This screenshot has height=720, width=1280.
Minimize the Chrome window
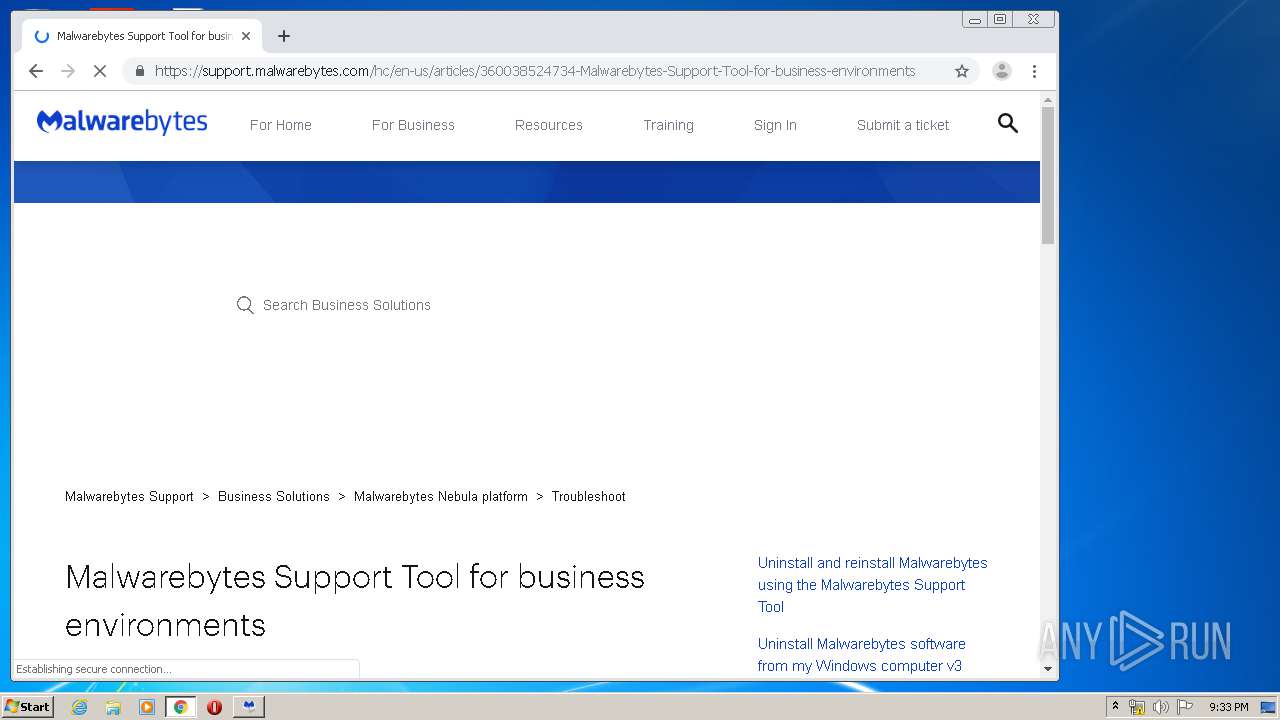coord(975,19)
